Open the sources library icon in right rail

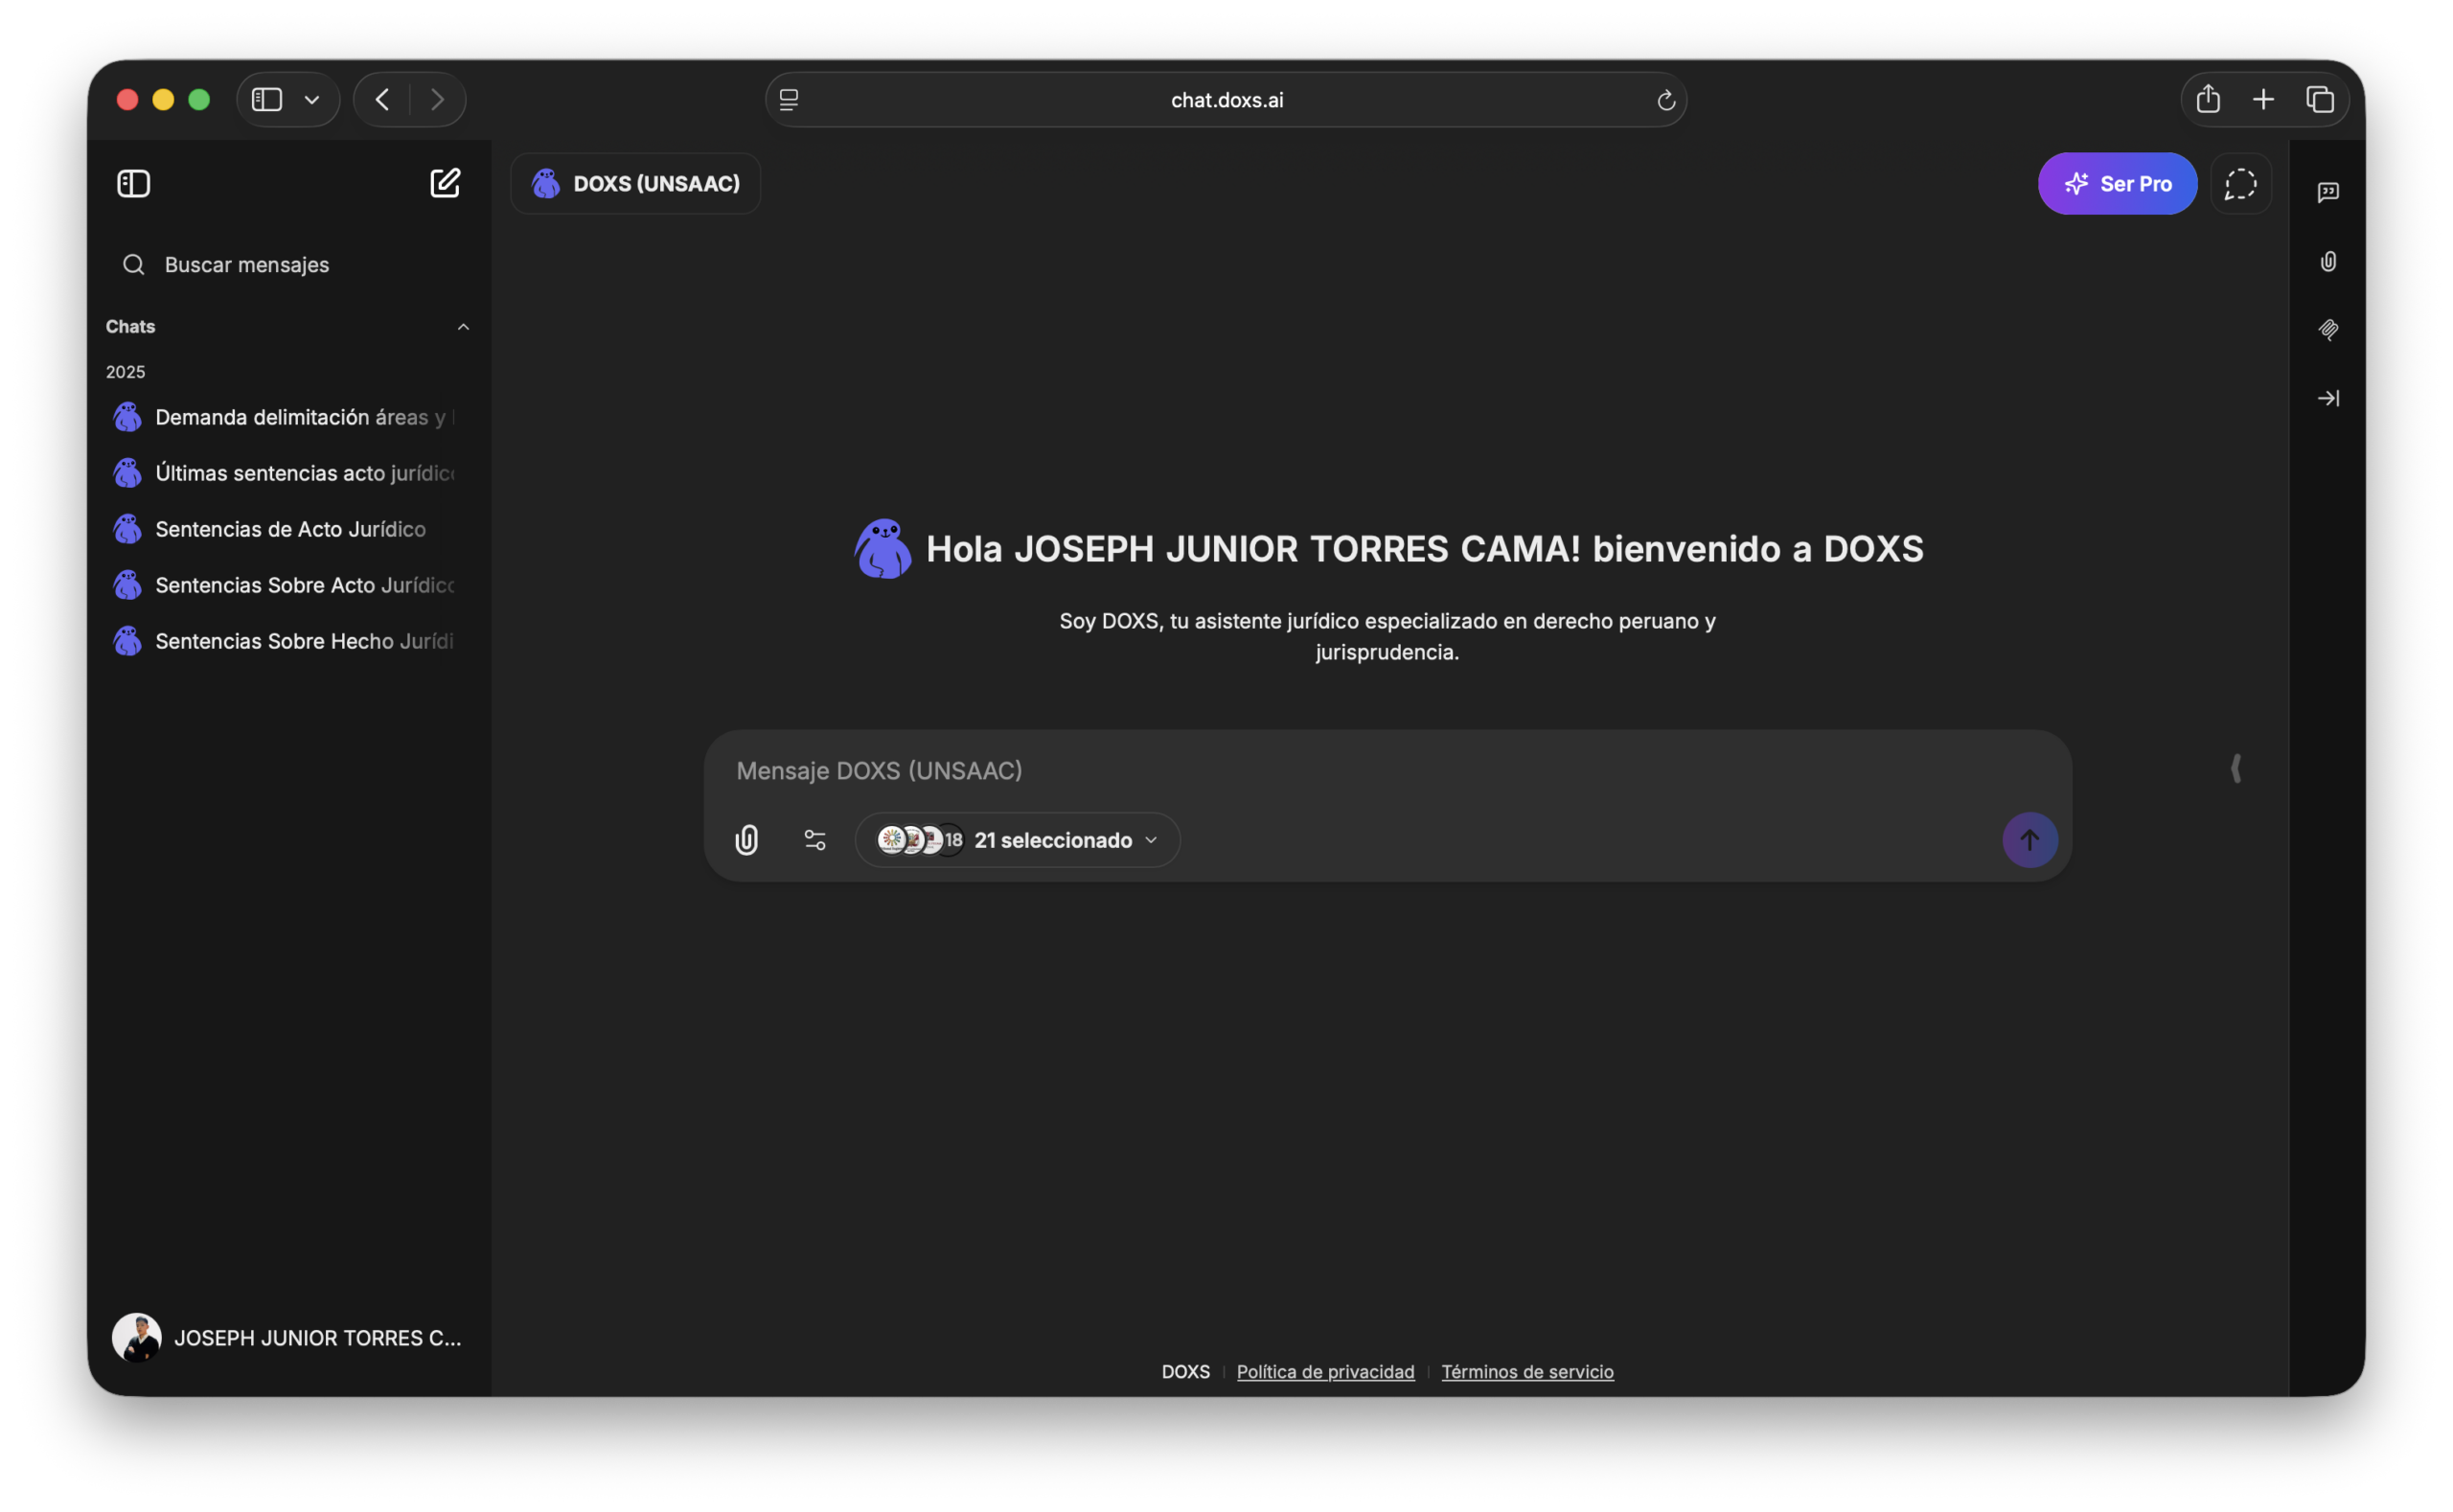(2328, 329)
